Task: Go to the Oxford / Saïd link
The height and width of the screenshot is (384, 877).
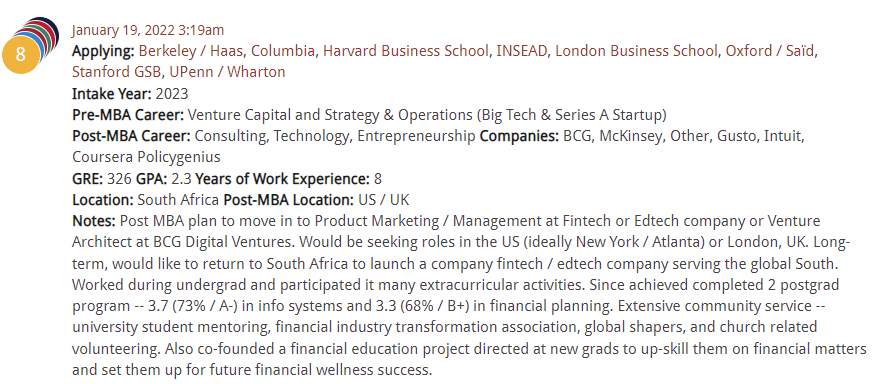Action: coord(770,51)
